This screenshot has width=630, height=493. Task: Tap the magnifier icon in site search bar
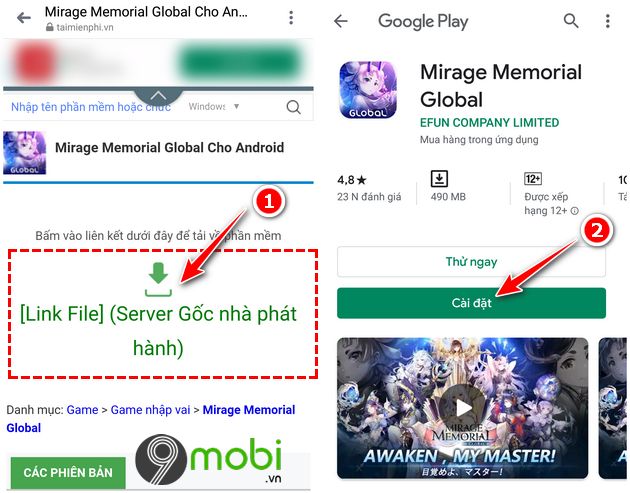click(294, 107)
